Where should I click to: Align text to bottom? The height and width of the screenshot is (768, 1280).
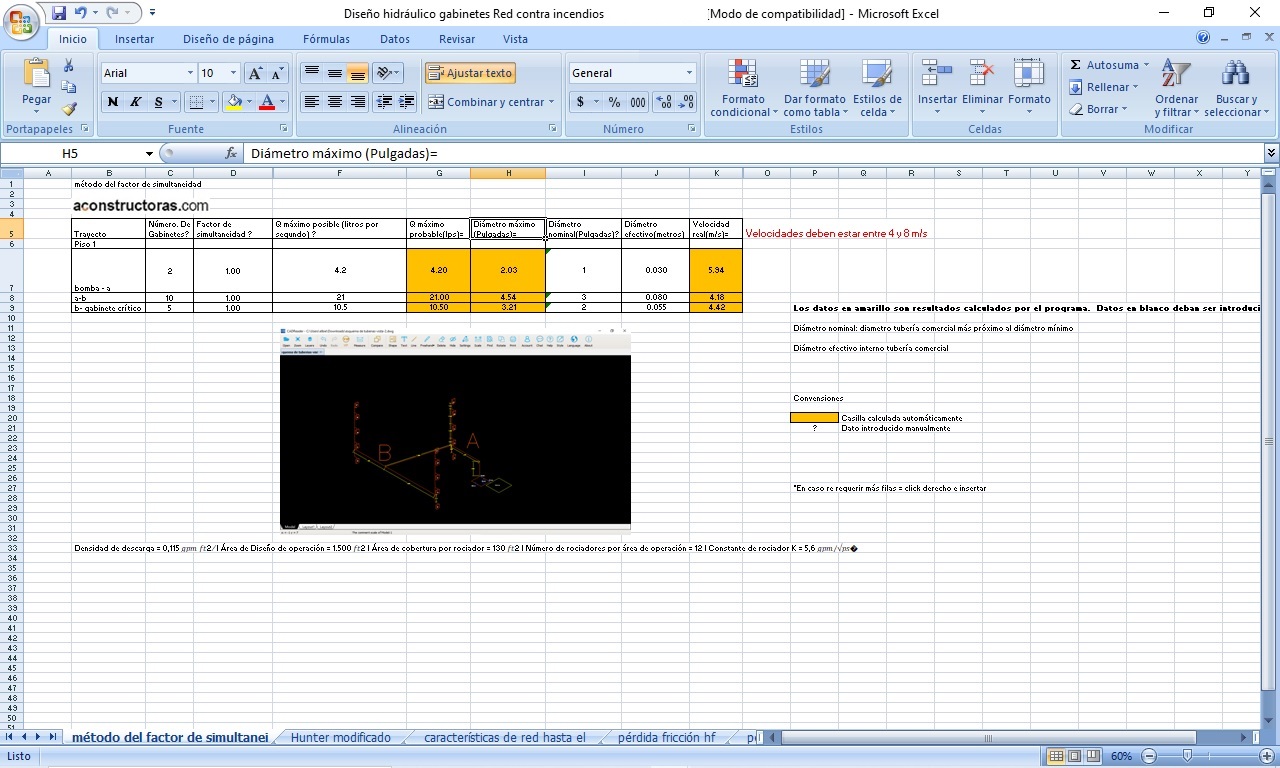(357, 73)
